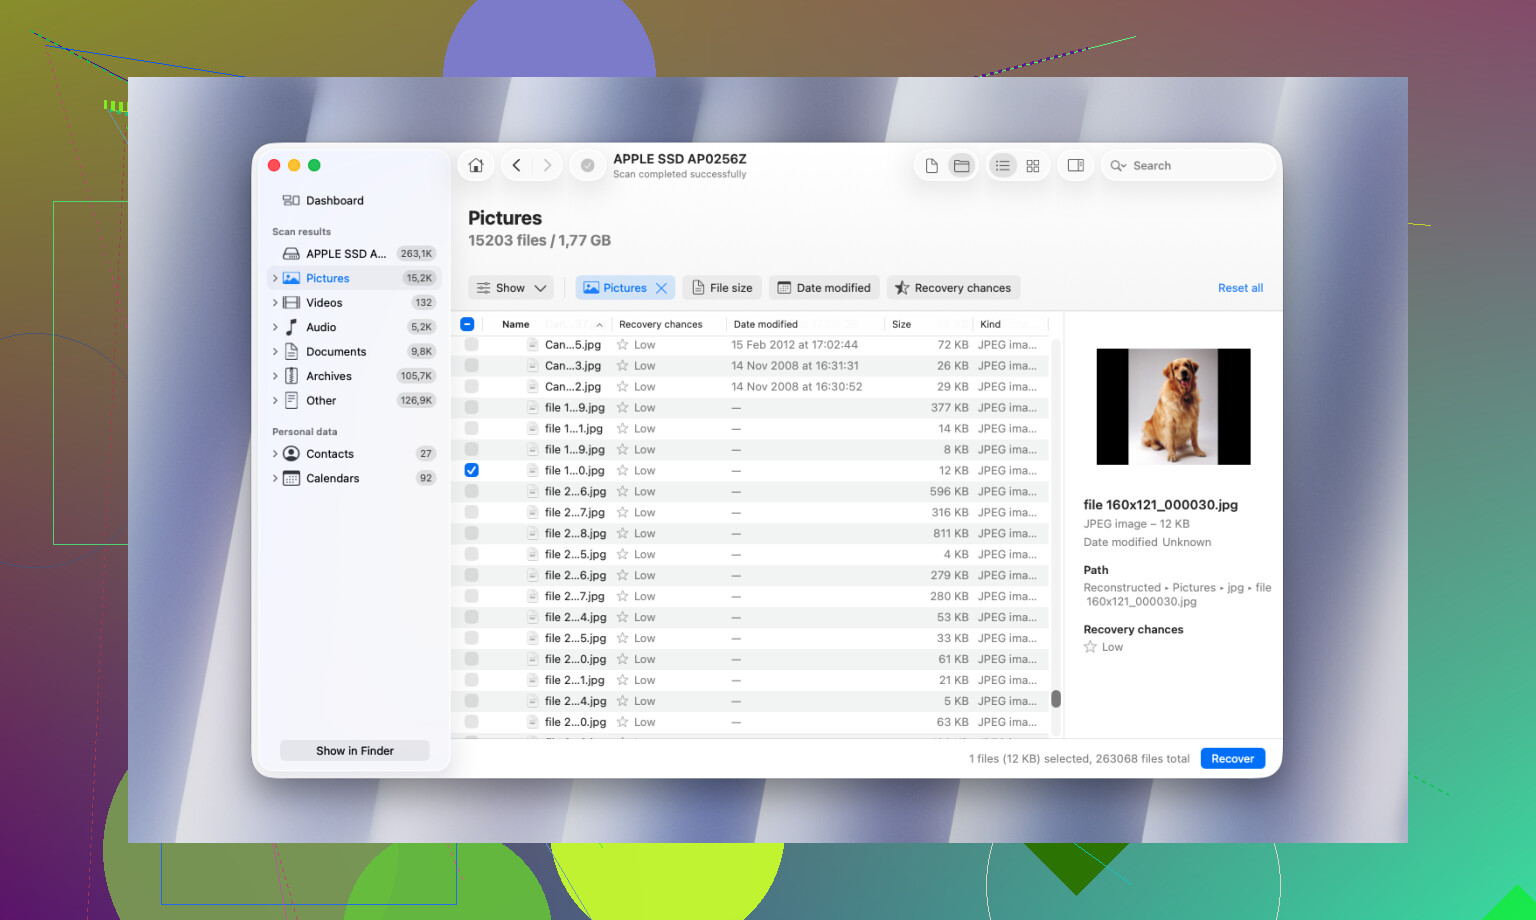This screenshot has width=1536, height=920.
Task: Check the 377 KB file checkbox
Action: tap(471, 408)
